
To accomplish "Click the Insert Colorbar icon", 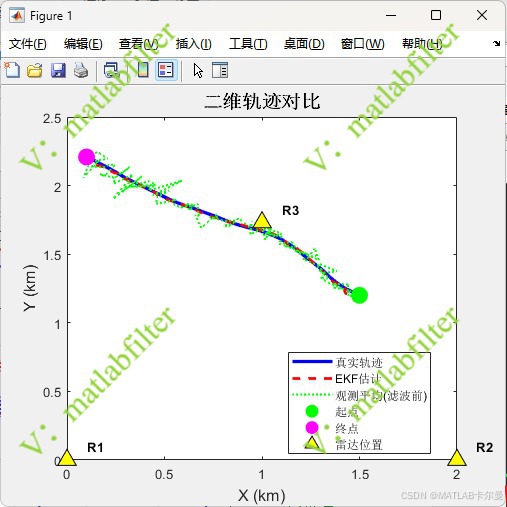I will (x=143, y=70).
